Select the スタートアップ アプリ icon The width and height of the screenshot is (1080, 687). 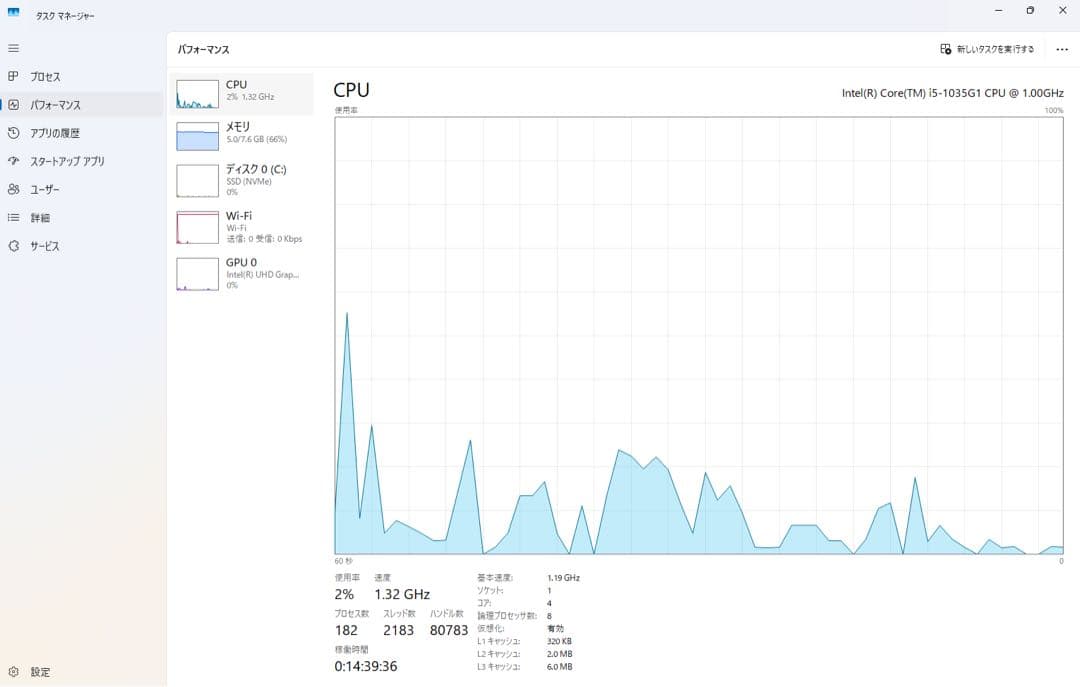click(x=13, y=161)
